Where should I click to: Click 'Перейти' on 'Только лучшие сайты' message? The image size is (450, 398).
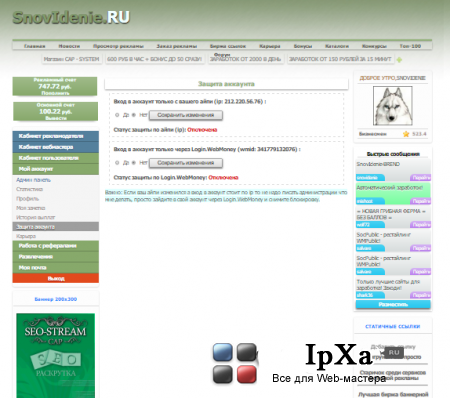tap(421, 295)
